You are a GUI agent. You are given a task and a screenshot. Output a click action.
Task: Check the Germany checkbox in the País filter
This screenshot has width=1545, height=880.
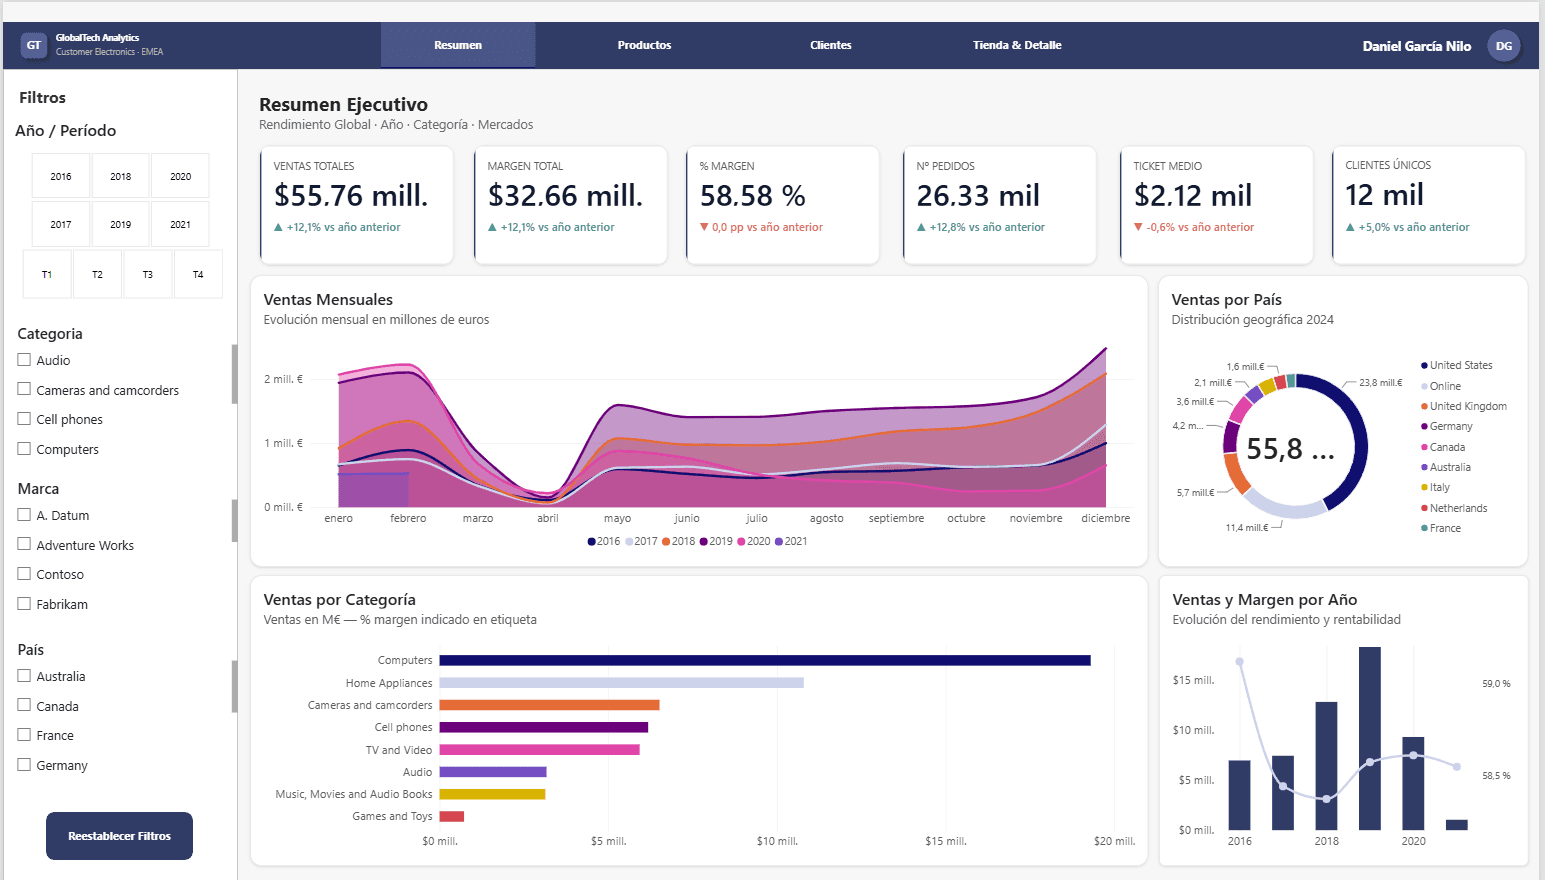[24, 765]
